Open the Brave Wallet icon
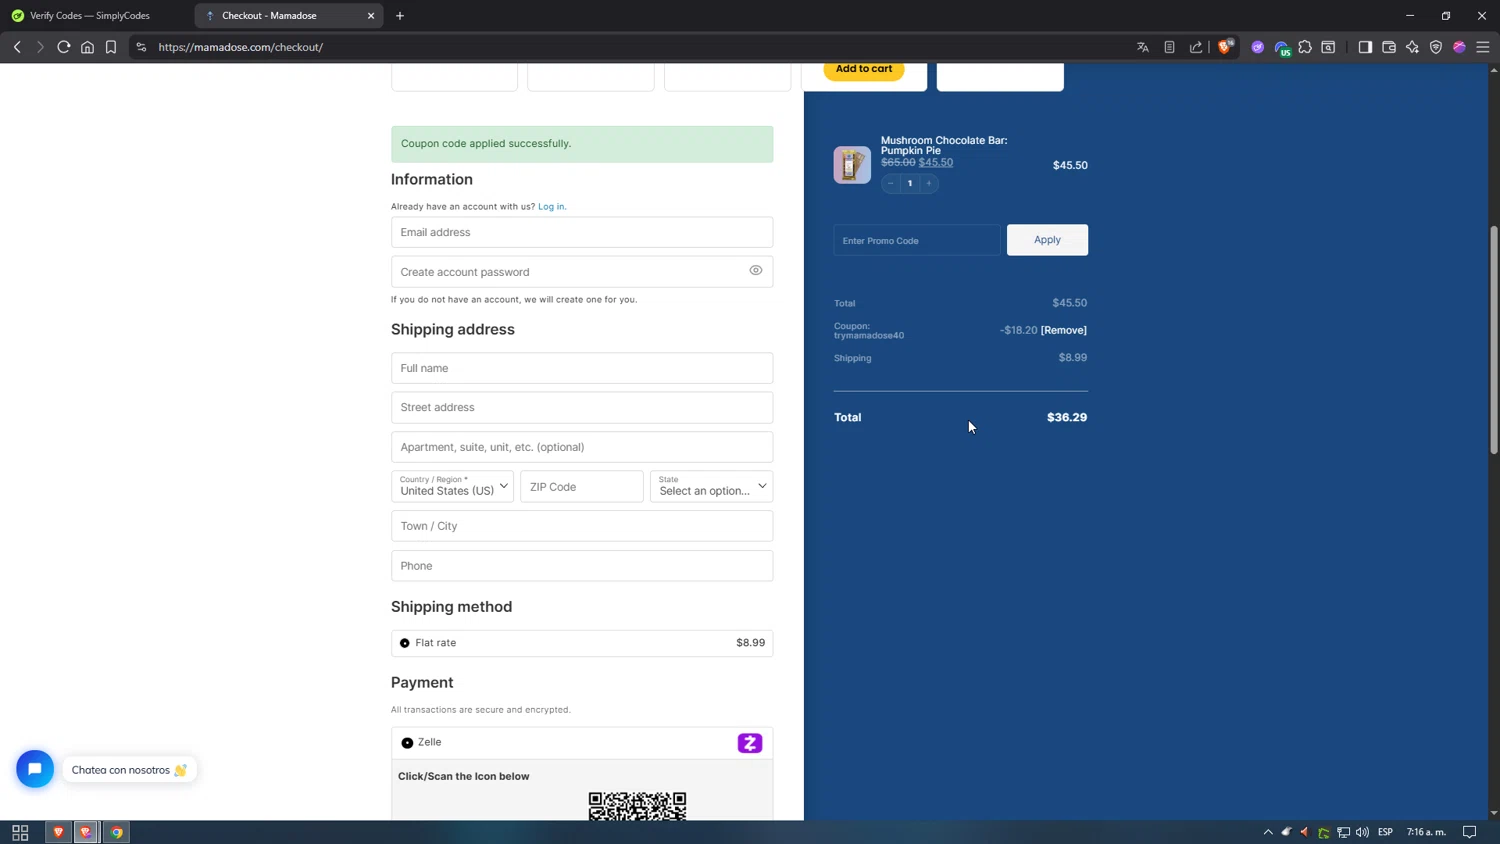The image size is (1500, 844). point(1389,47)
